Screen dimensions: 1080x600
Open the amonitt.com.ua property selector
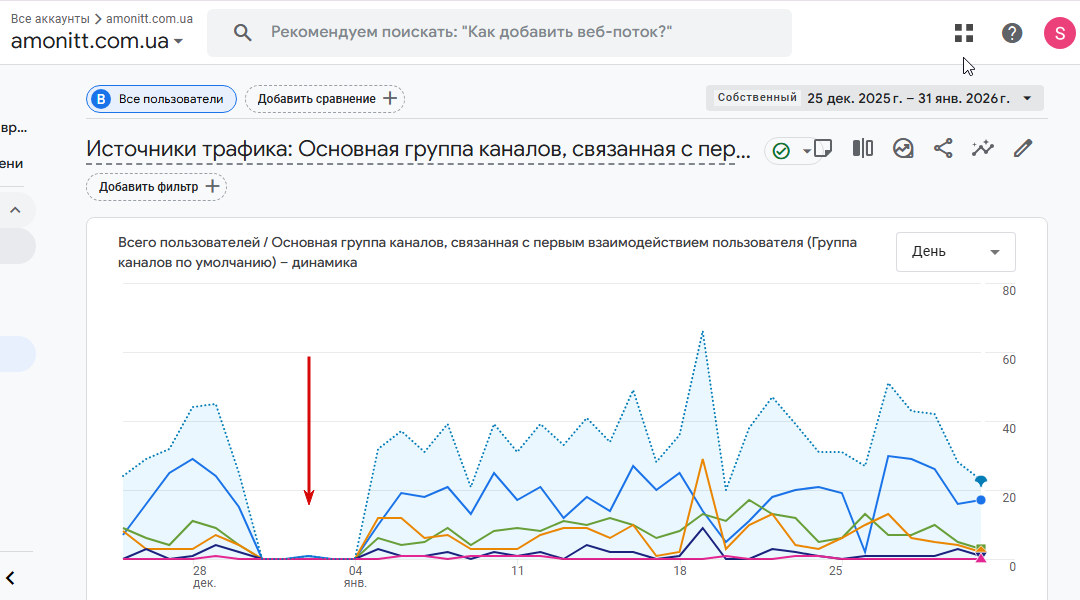coord(97,41)
